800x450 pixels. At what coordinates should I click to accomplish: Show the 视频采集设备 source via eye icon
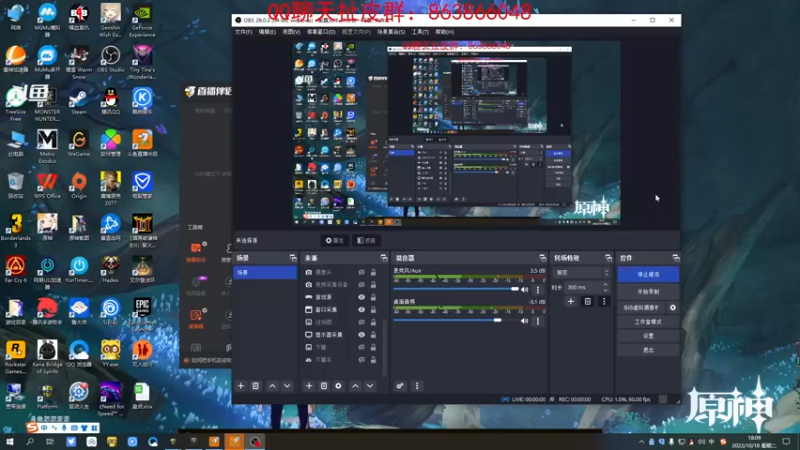click(x=361, y=285)
